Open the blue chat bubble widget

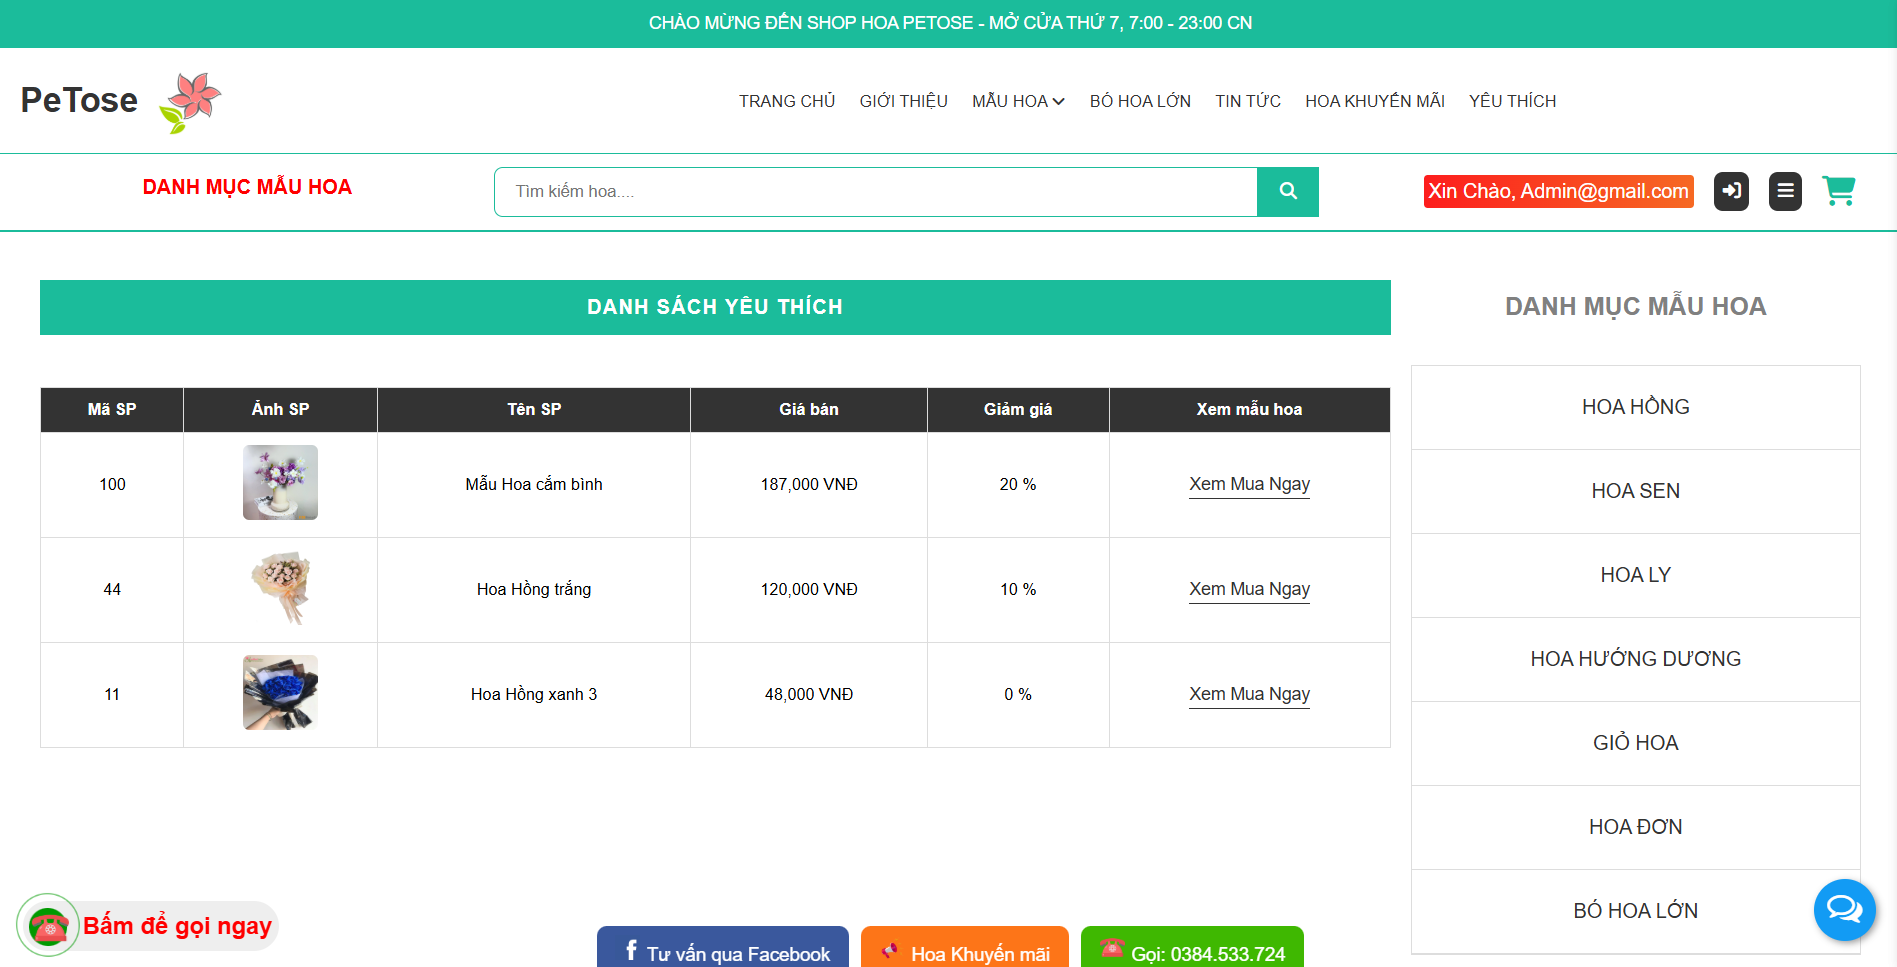(x=1844, y=910)
